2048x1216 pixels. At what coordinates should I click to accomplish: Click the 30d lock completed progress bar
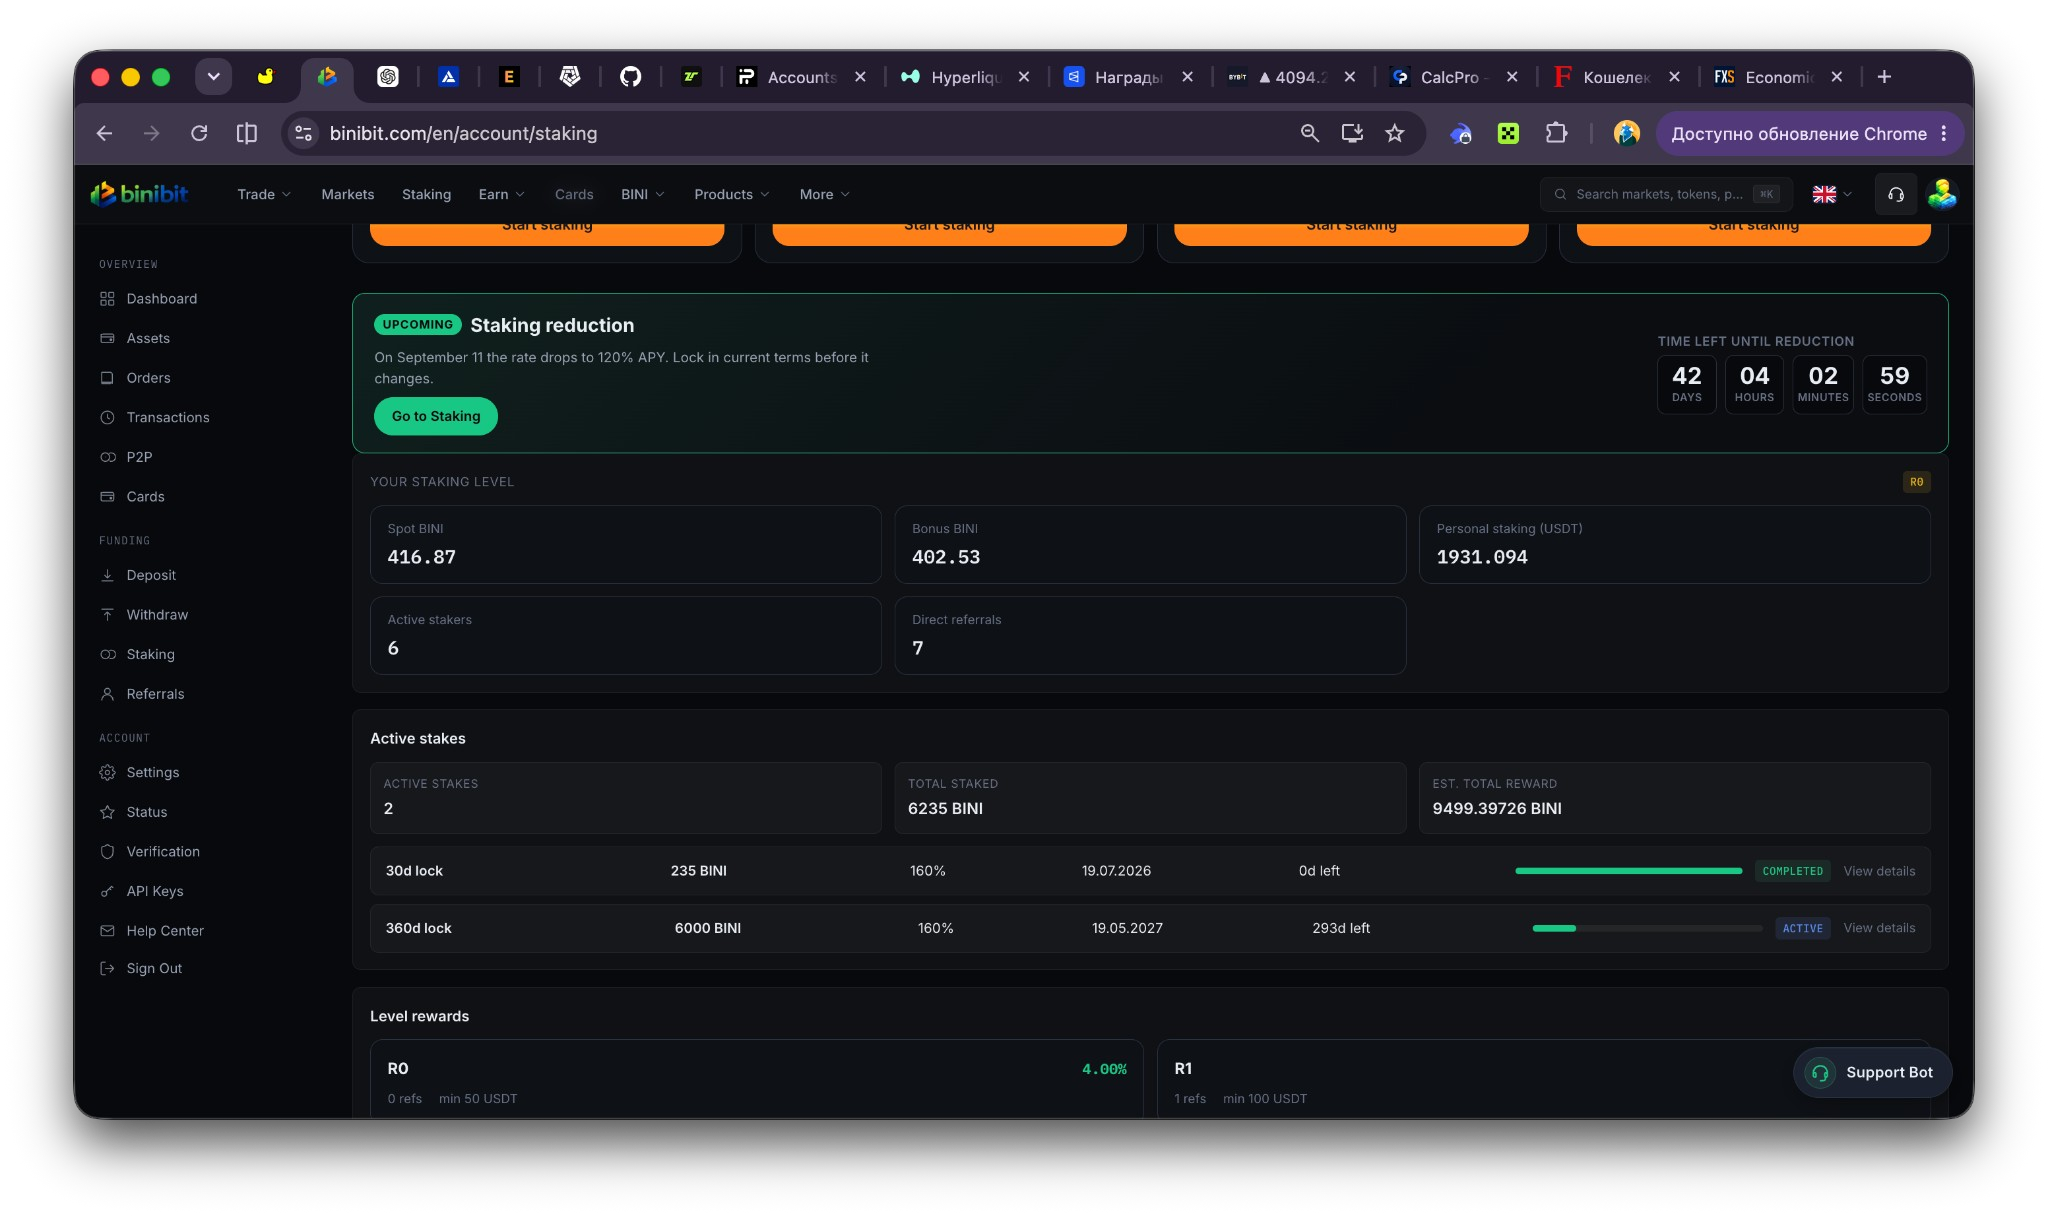[x=1628, y=871]
